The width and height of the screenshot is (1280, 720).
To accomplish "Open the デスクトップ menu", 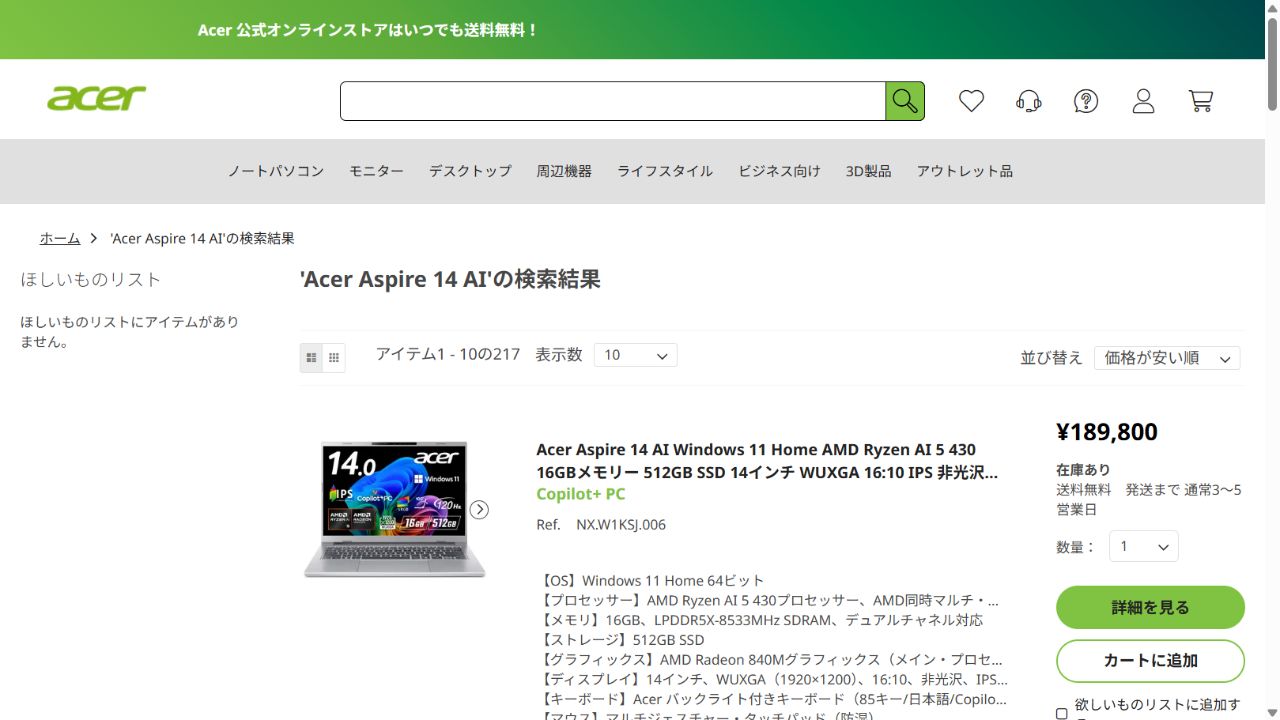I will point(470,171).
